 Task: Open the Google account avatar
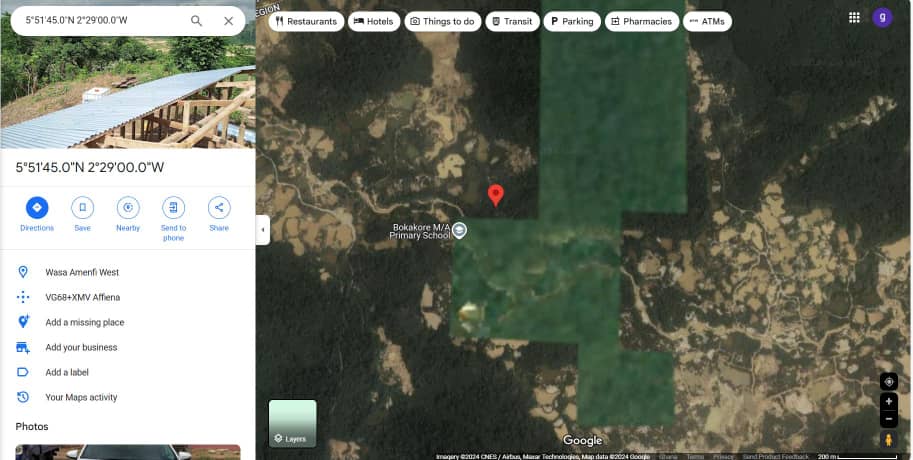[882, 17]
